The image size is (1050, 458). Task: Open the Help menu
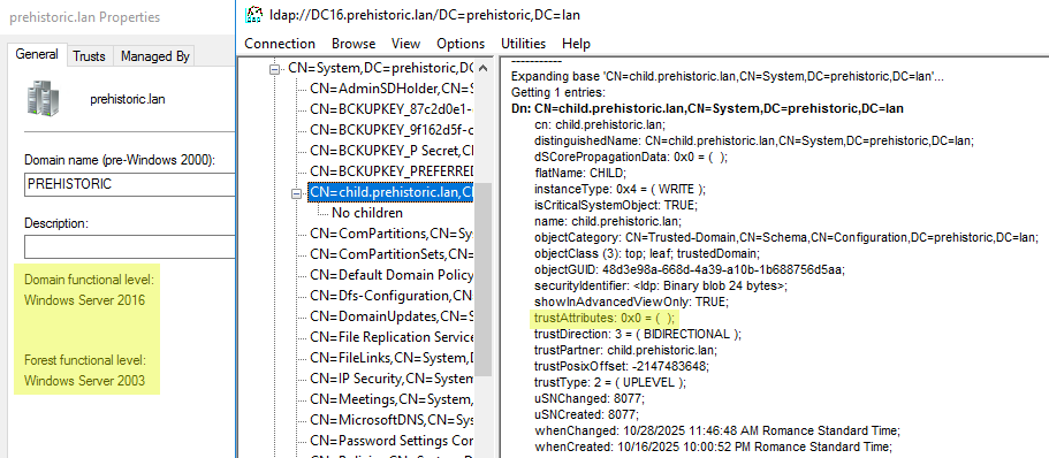coord(576,44)
